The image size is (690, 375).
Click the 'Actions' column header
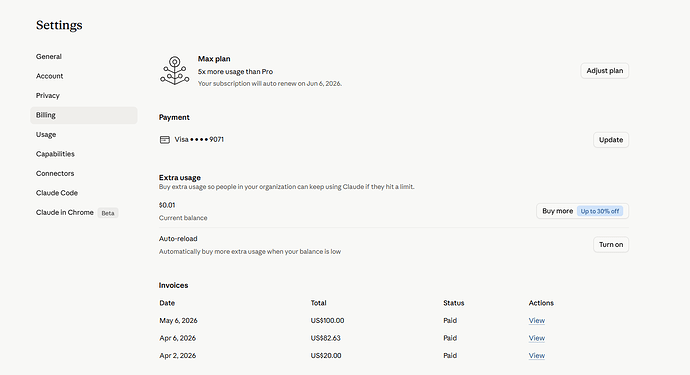click(541, 303)
